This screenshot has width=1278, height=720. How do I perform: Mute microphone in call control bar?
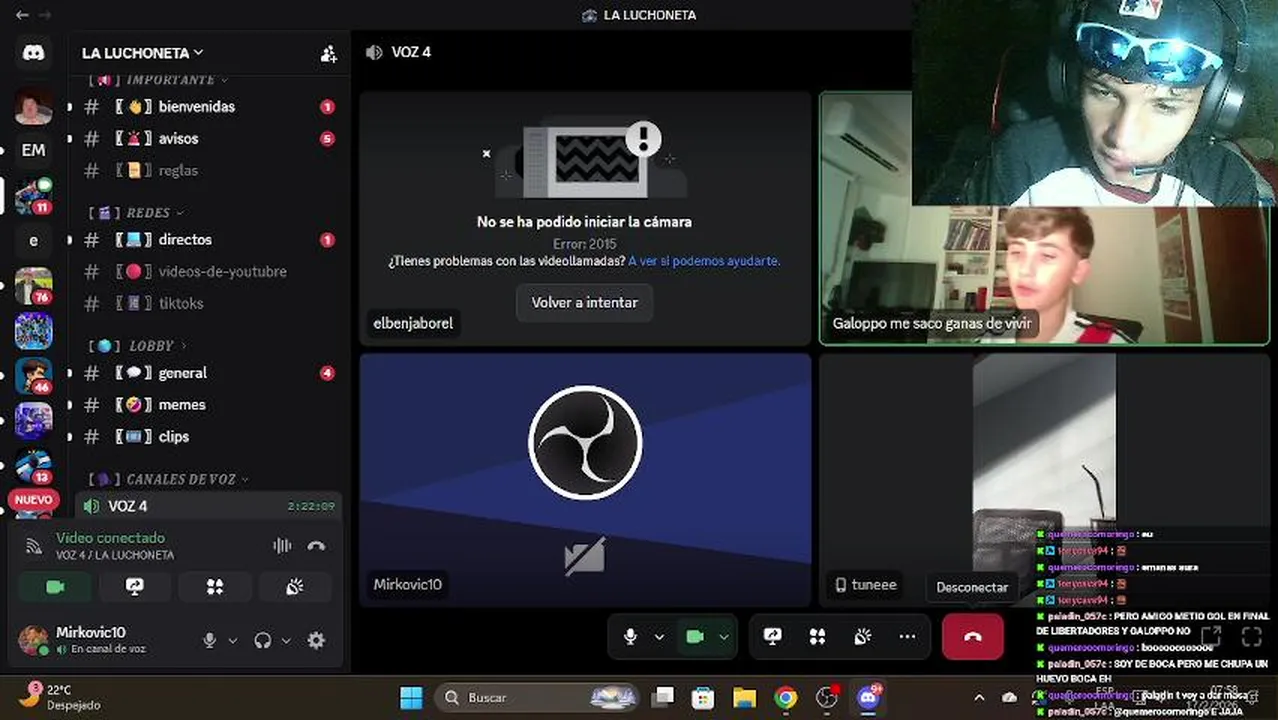(x=630, y=636)
